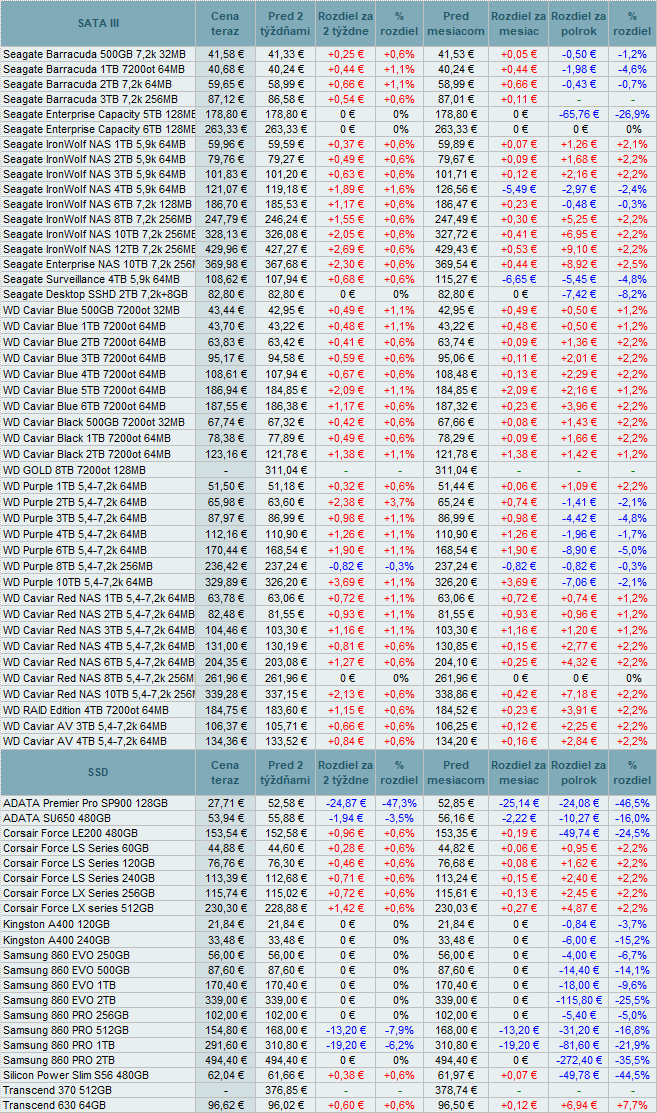Click WD GOLD 8TB two-weeks-ago price 311,04 €

(x=286, y=470)
